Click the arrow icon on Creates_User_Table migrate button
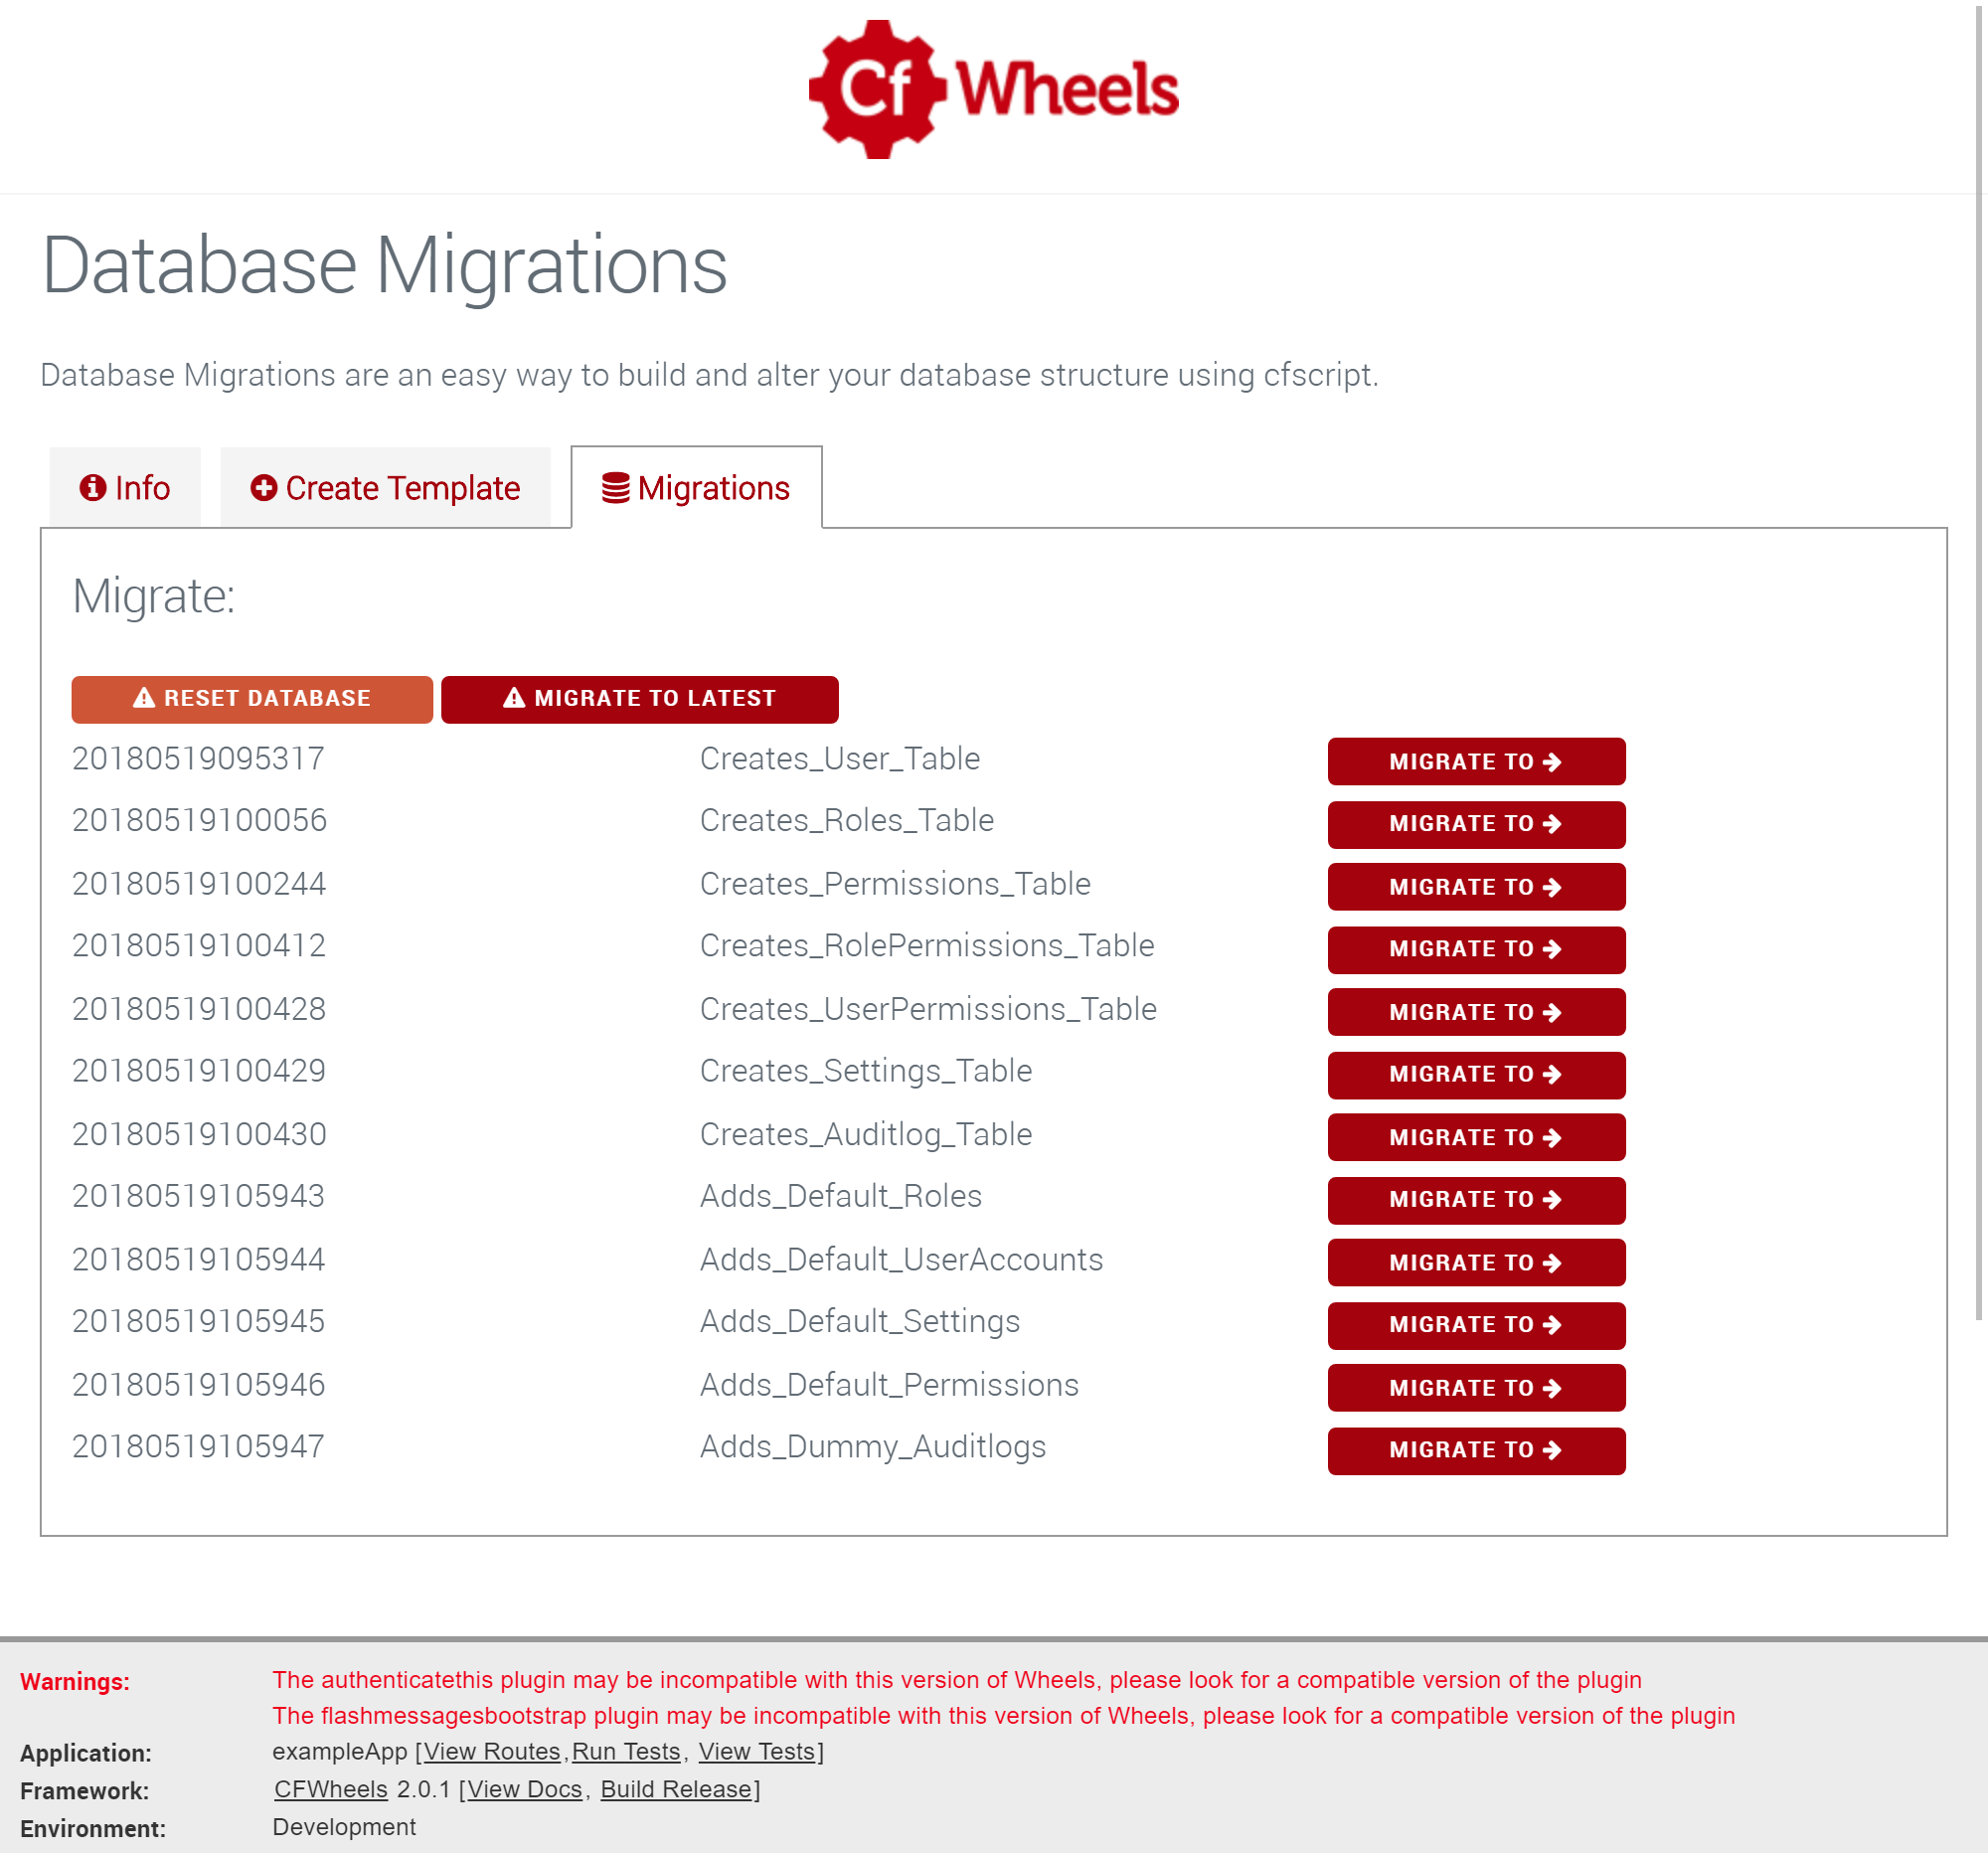This screenshot has height=1853, width=1988. pos(1551,762)
